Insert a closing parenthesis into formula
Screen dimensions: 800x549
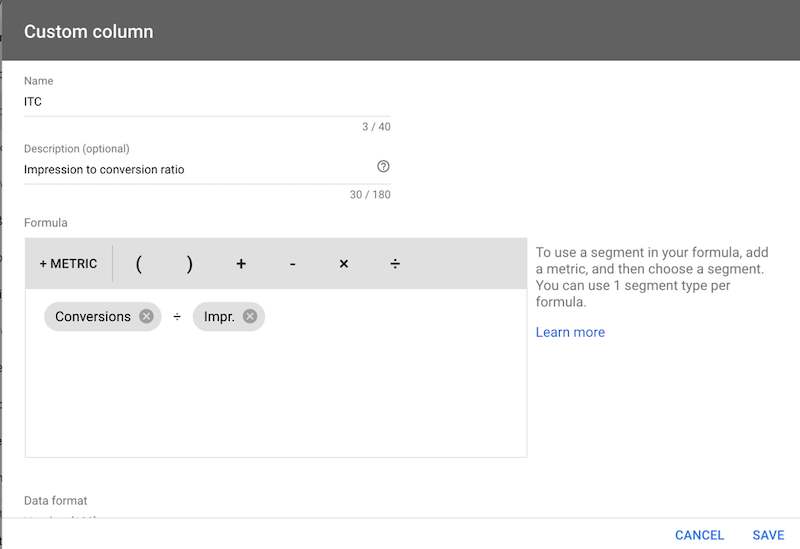pos(190,264)
